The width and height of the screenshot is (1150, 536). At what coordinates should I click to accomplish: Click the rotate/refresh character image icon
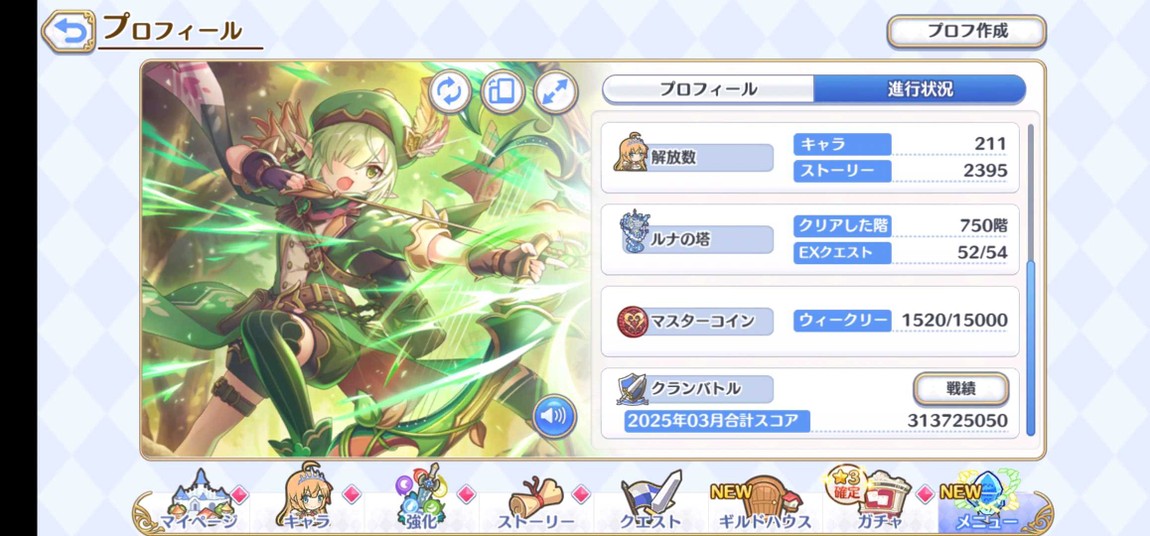pyautogui.click(x=450, y=92)
